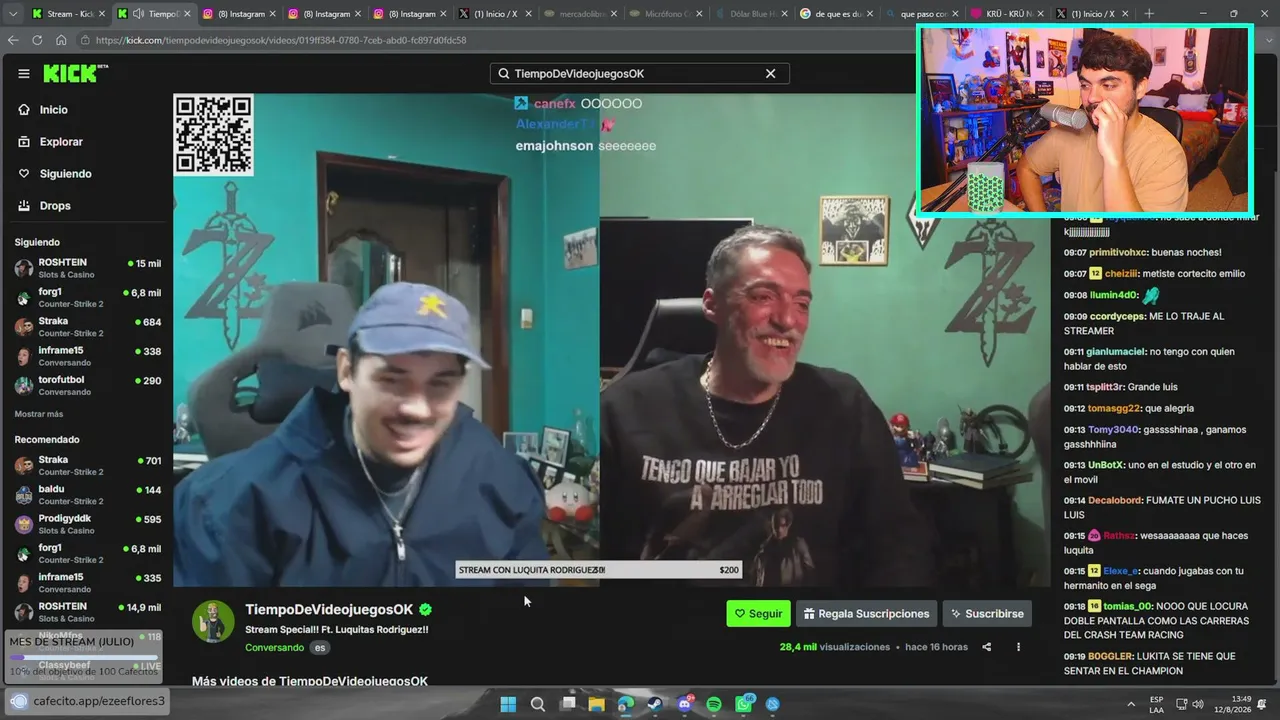Open ROSHTEIN channel in Siguiendo list

(x=88, y=268)
